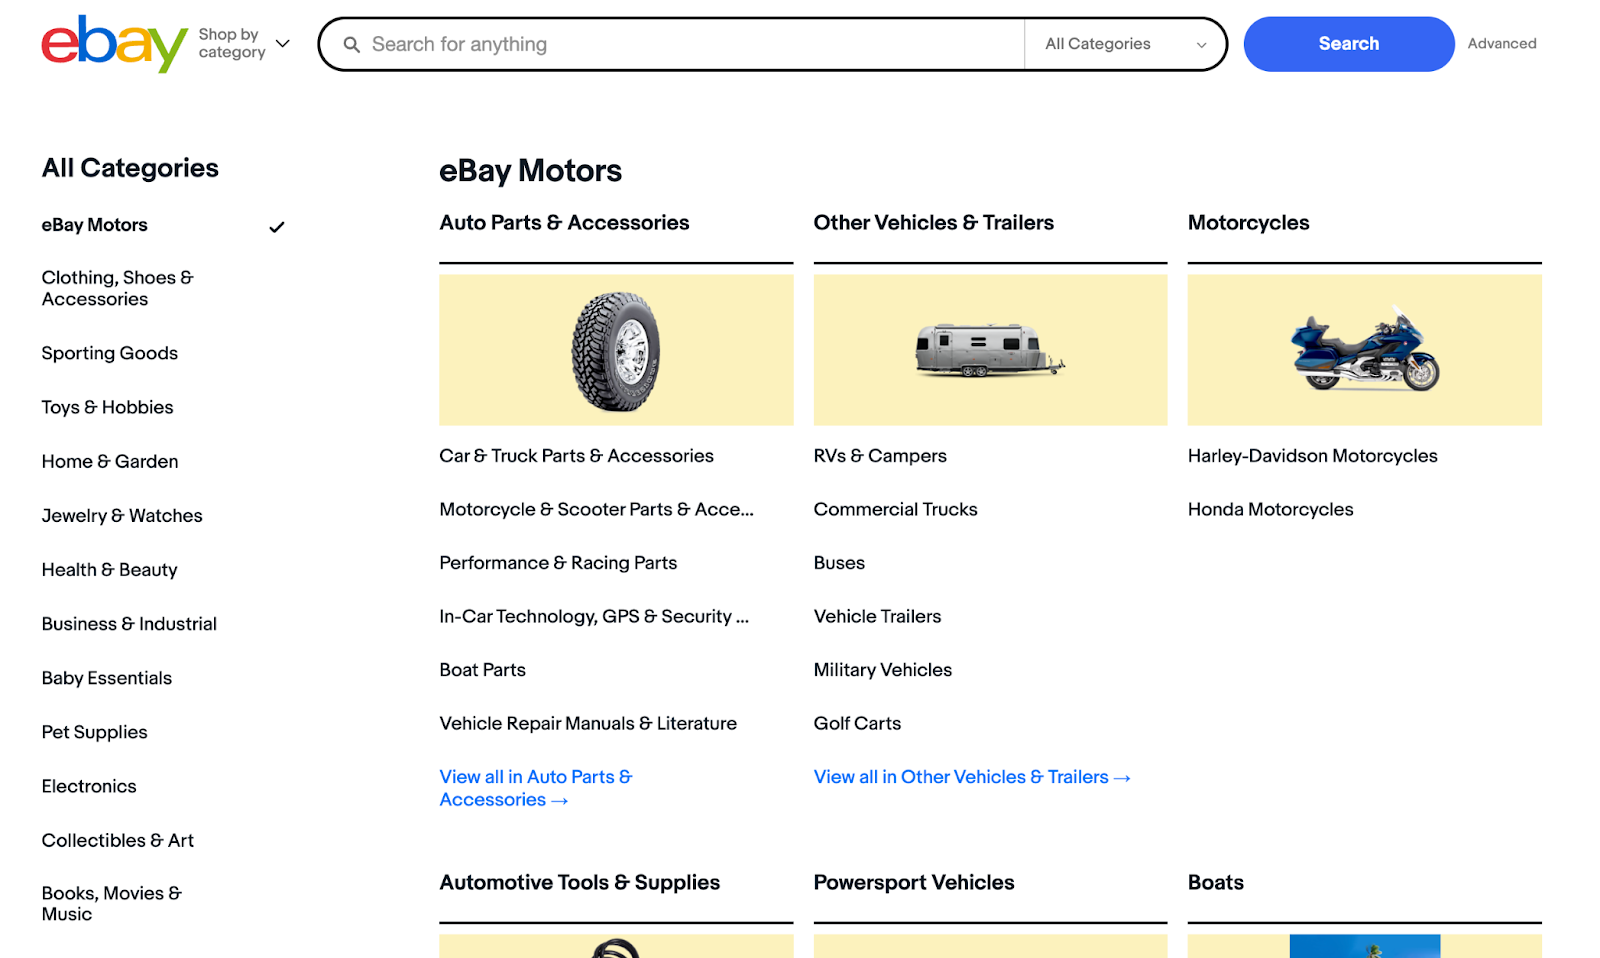The width and height of the screenshot is (1600, 958).
Task: Open In-Car Technology, GPS & Security link
Action: 594,616
